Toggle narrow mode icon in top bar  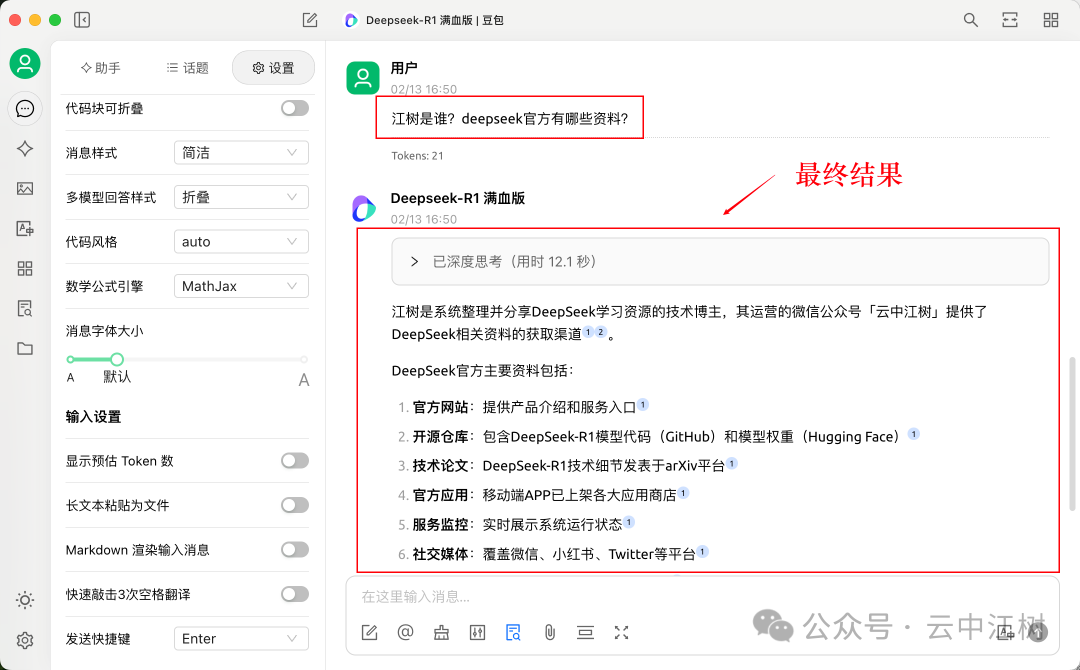[x=1010, y=20]
